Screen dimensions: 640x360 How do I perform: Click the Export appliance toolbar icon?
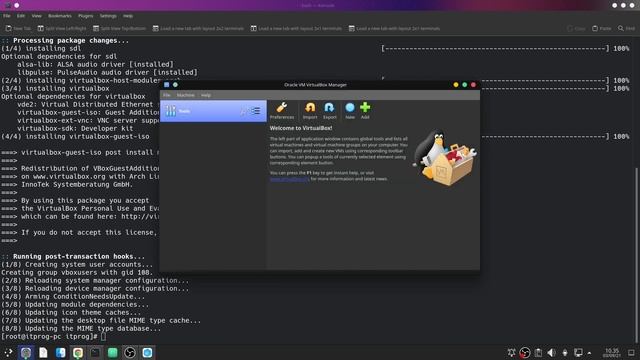pyautogui.click(x=329, y=111)
